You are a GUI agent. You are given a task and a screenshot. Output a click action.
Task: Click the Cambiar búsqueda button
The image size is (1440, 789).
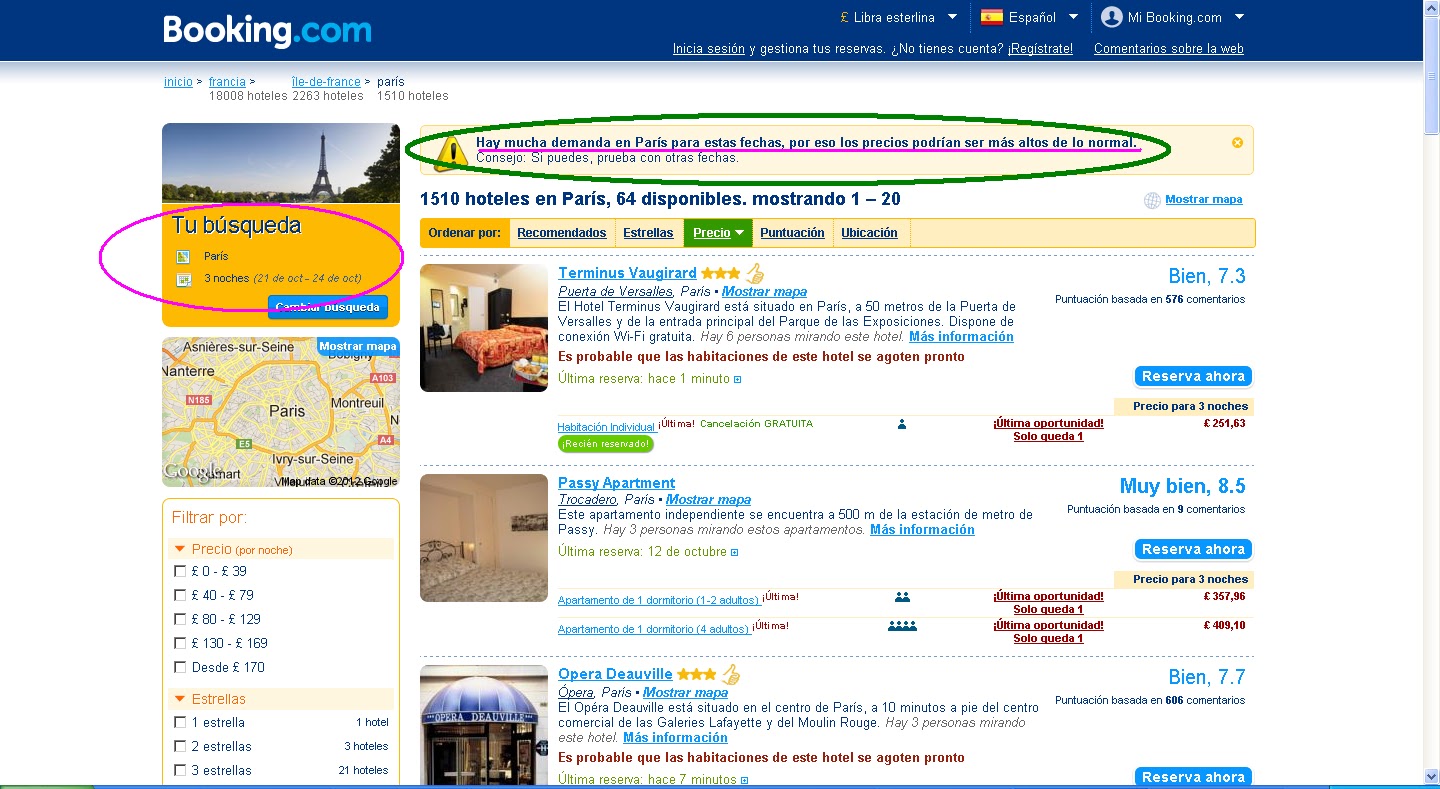tap(328, 307)
